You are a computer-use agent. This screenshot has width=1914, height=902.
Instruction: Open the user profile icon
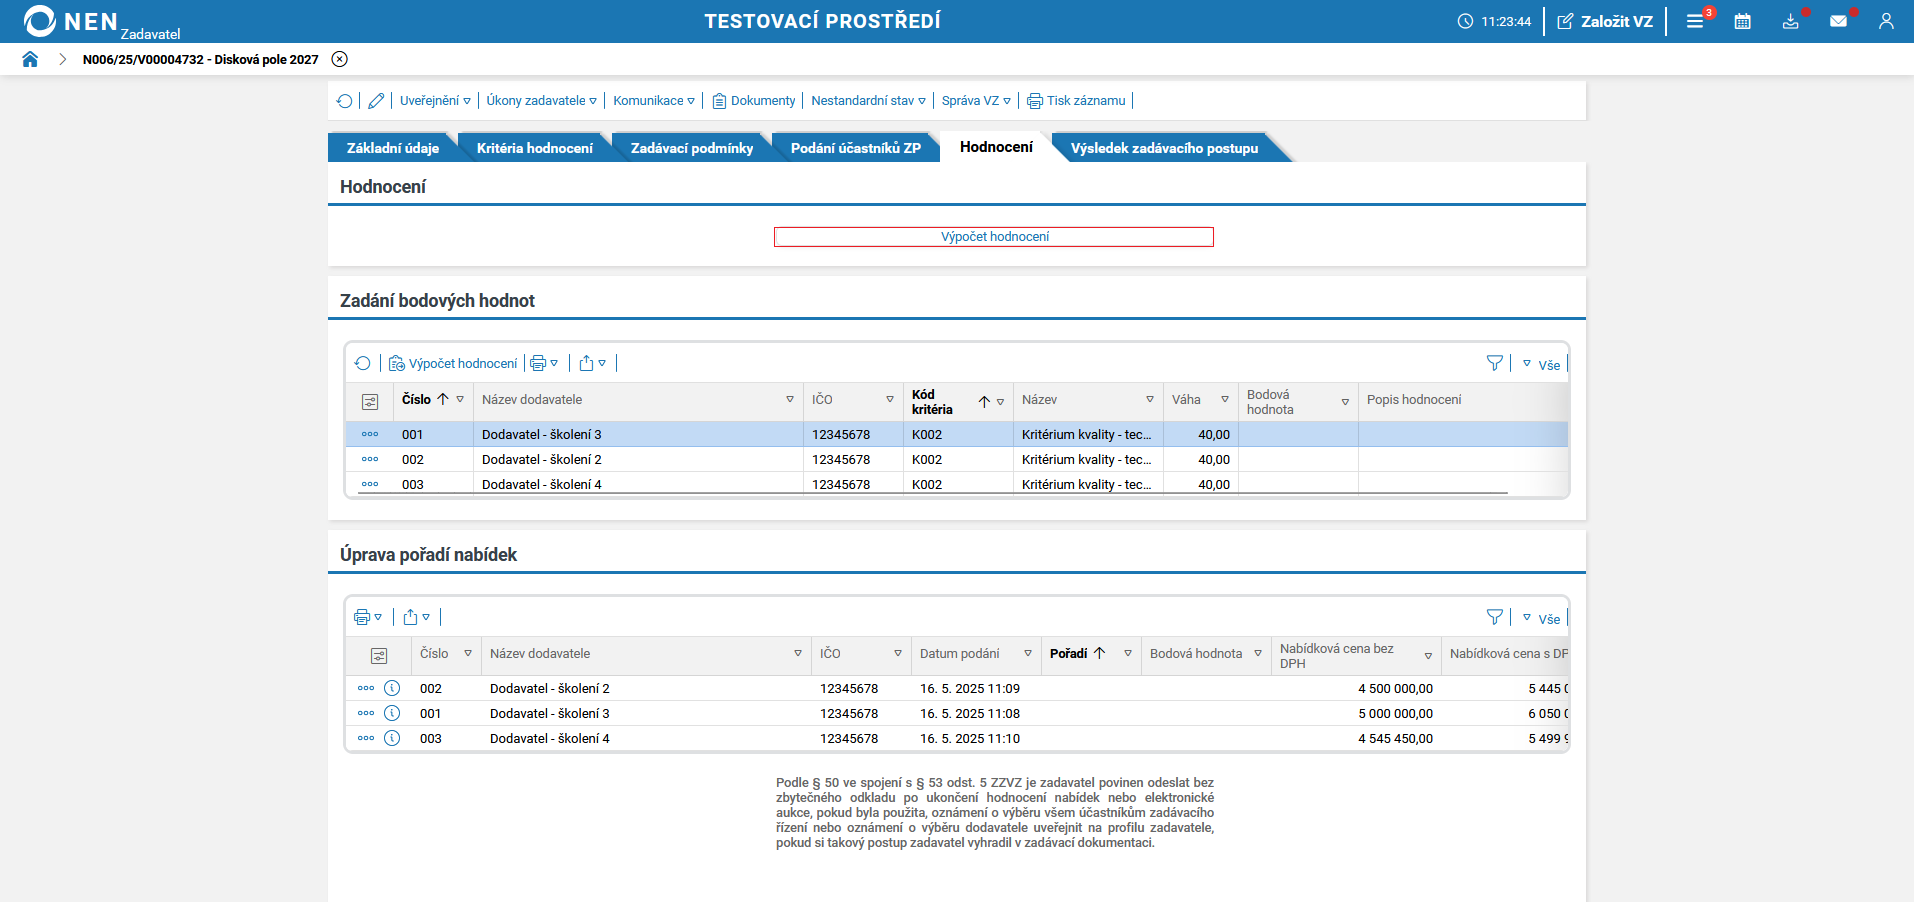(1886, 21)
